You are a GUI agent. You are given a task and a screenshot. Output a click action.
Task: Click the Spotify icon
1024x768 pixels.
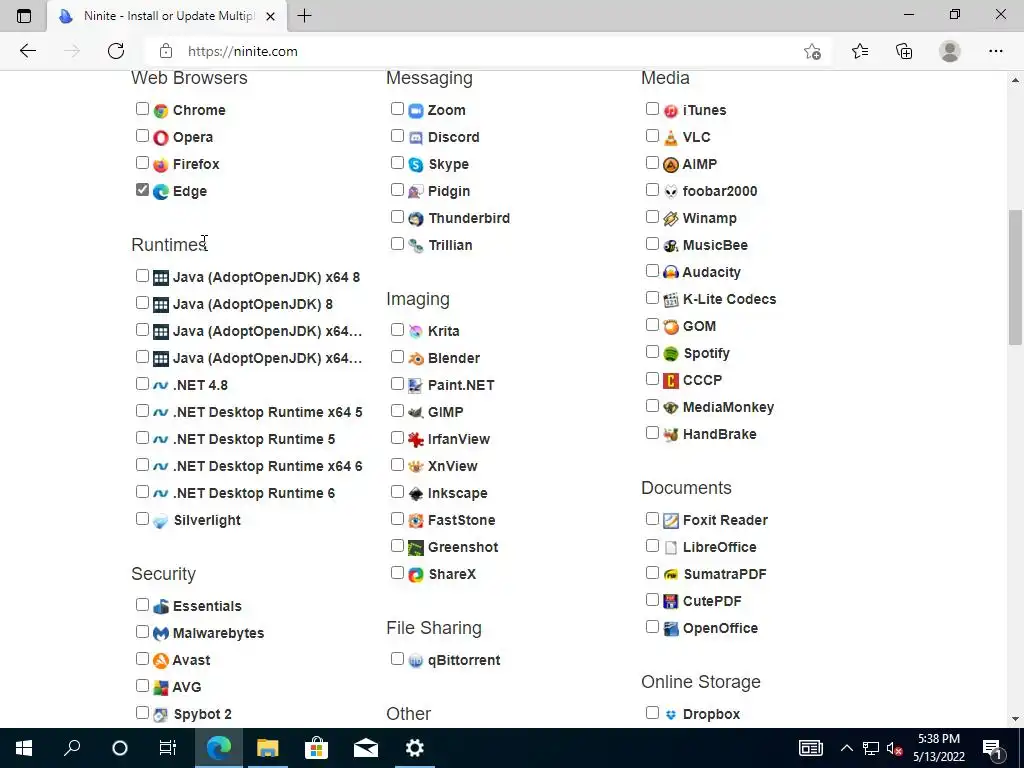click(x=671, y=353)
